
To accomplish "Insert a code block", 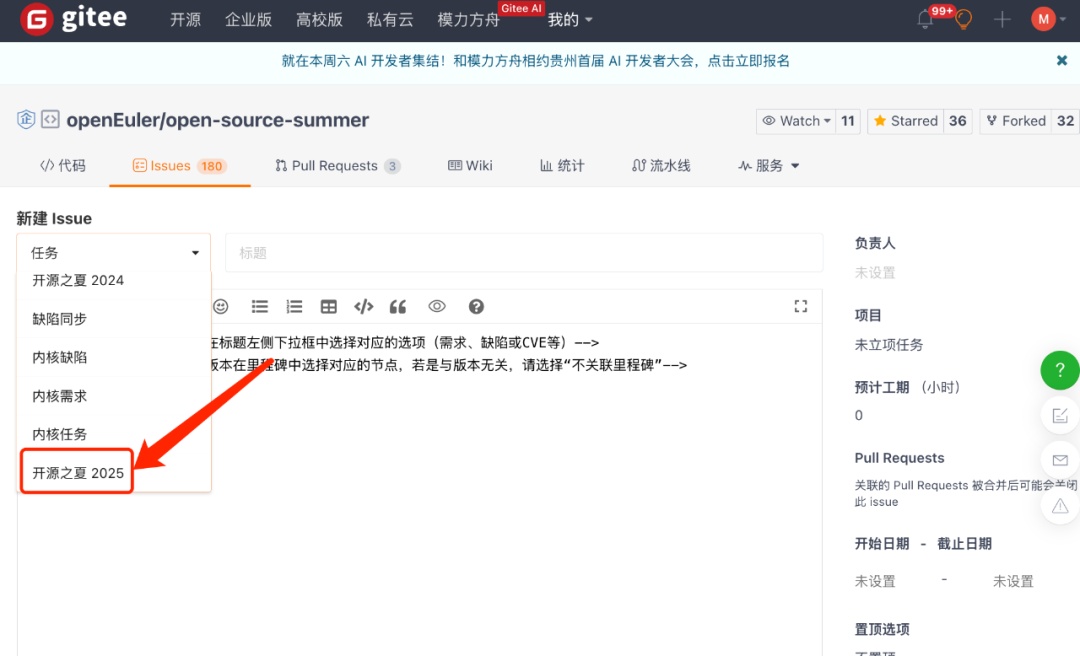I will coord(364,306).
